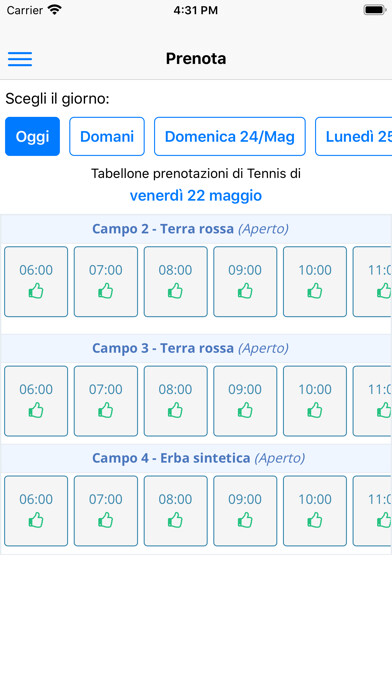Tap thumbs-up icon for Campo 2 at 09:00
This screenshot has width=392, height=696.
[x=245, y=291]
